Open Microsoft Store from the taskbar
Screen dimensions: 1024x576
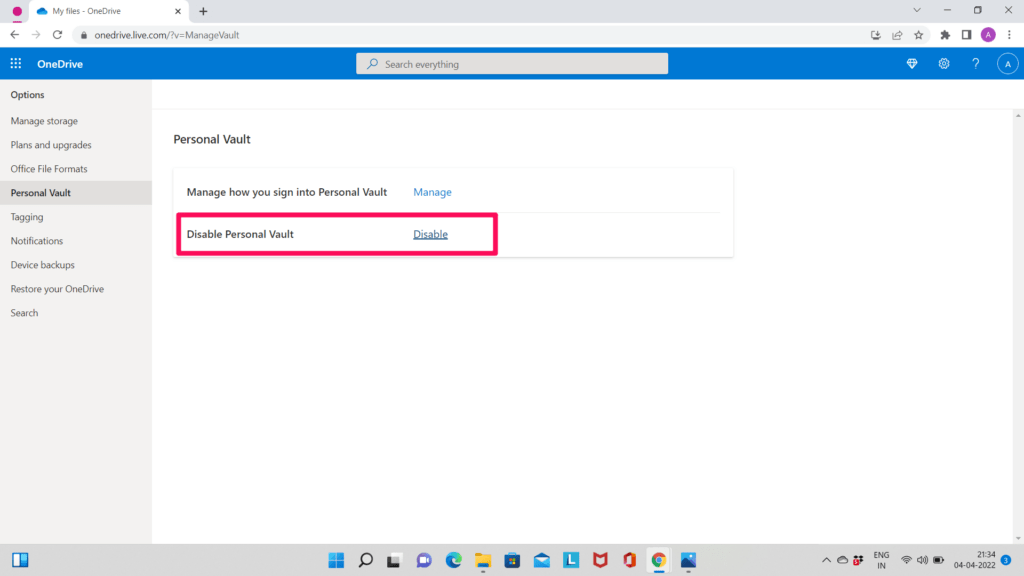(511, 560)
